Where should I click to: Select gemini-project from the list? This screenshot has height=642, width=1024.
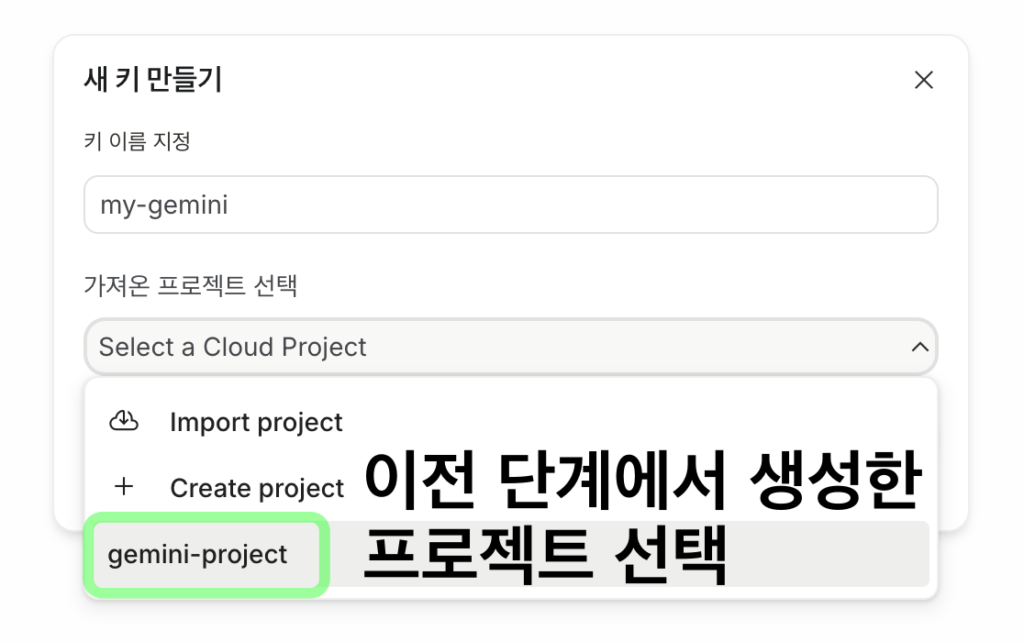point(197,554)
